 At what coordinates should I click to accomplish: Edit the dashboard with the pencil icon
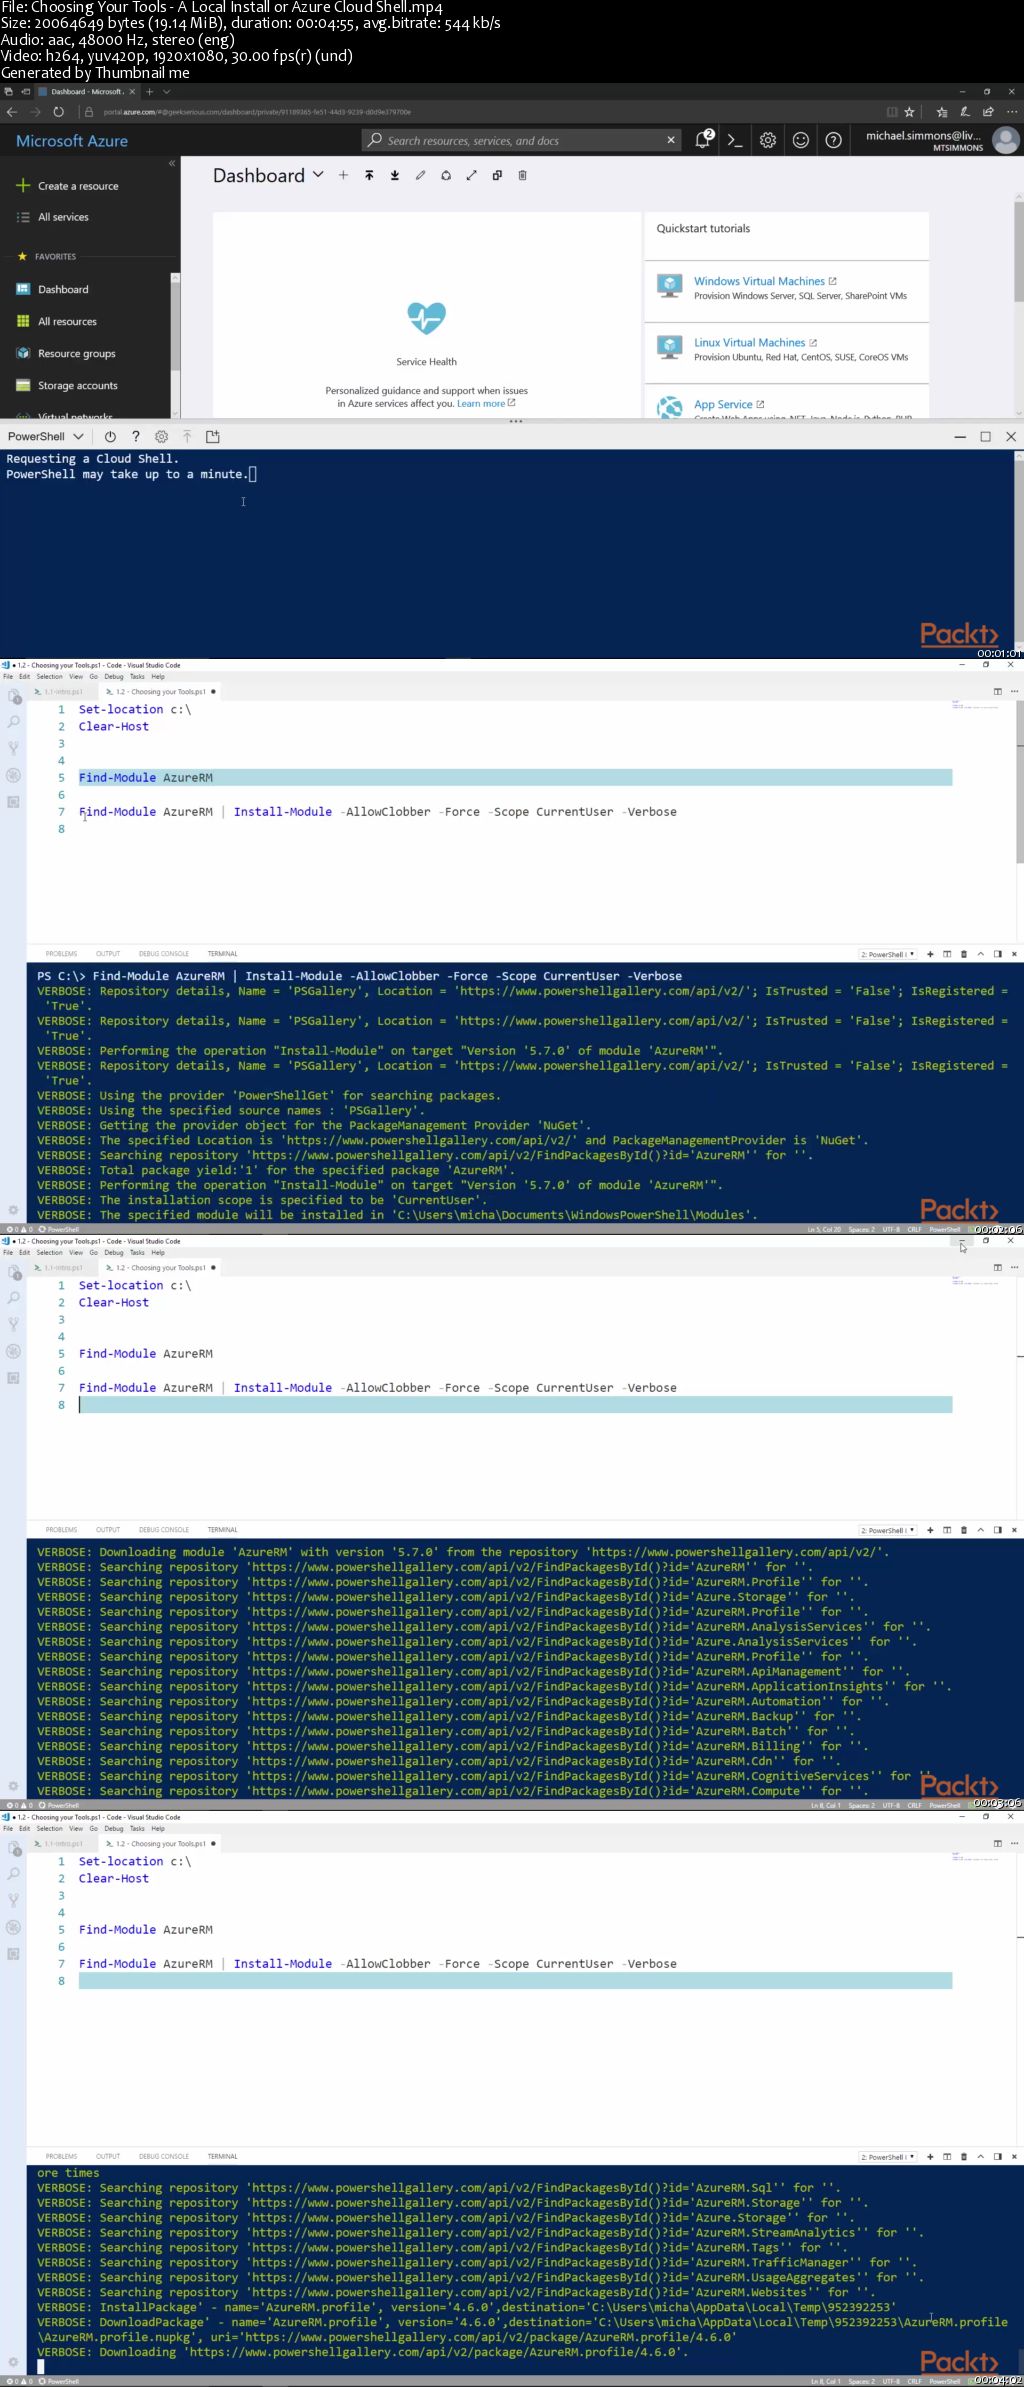pos(420,175)
